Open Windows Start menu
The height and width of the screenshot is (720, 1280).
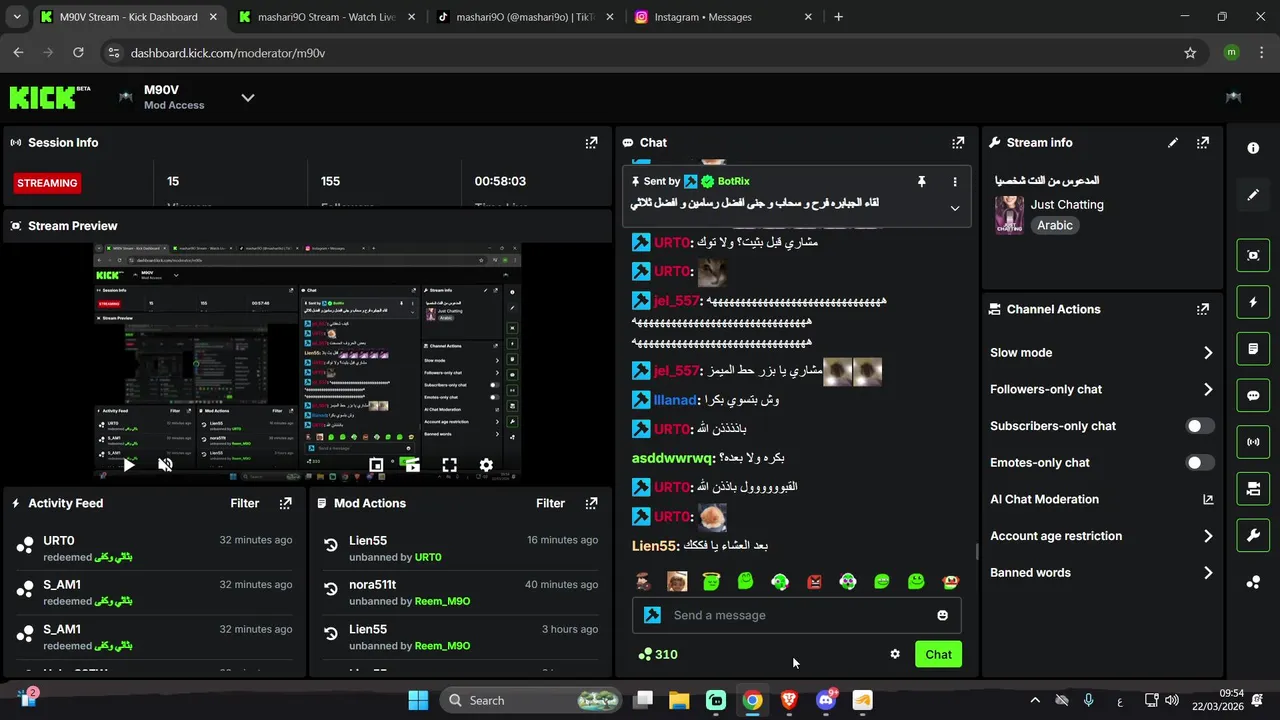click(418, 701)
